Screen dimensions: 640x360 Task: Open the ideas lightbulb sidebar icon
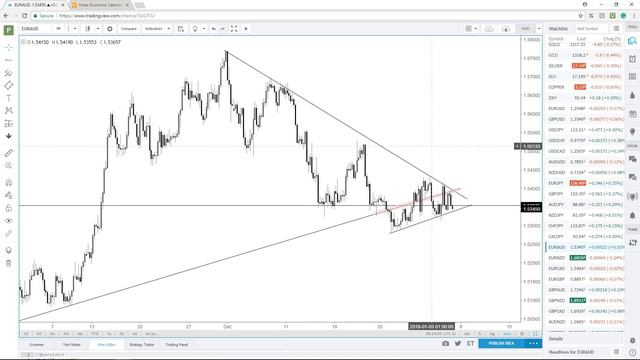pyautogui.click(x=632, y=131)
